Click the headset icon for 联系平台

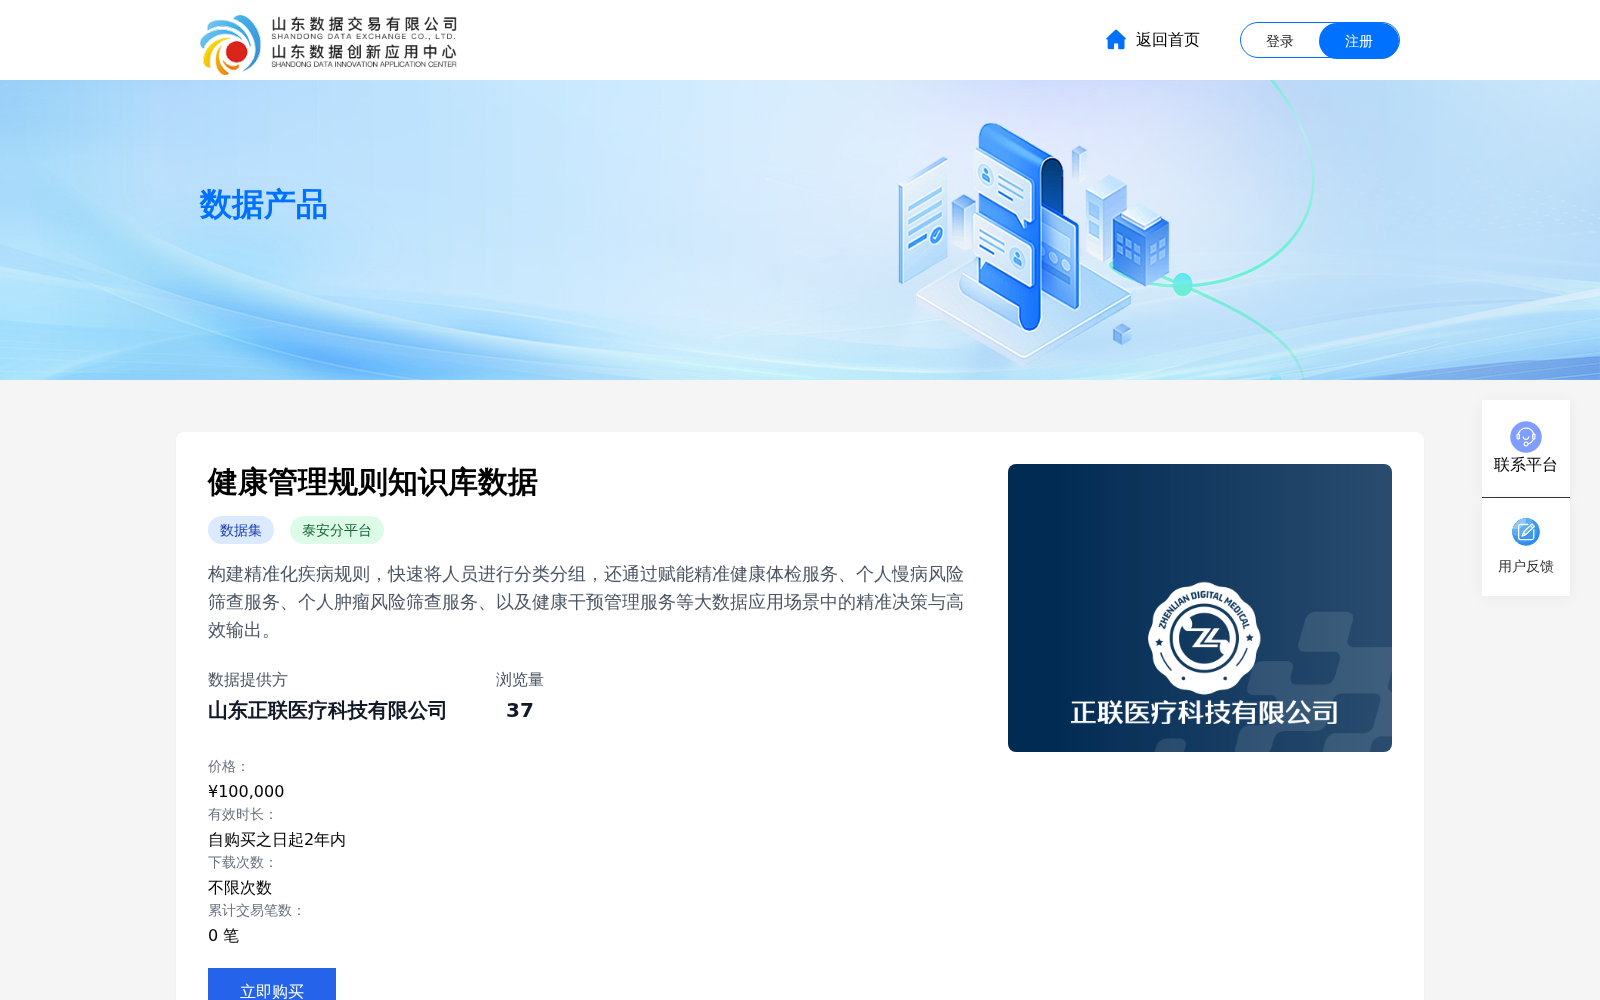(1526, 437)
